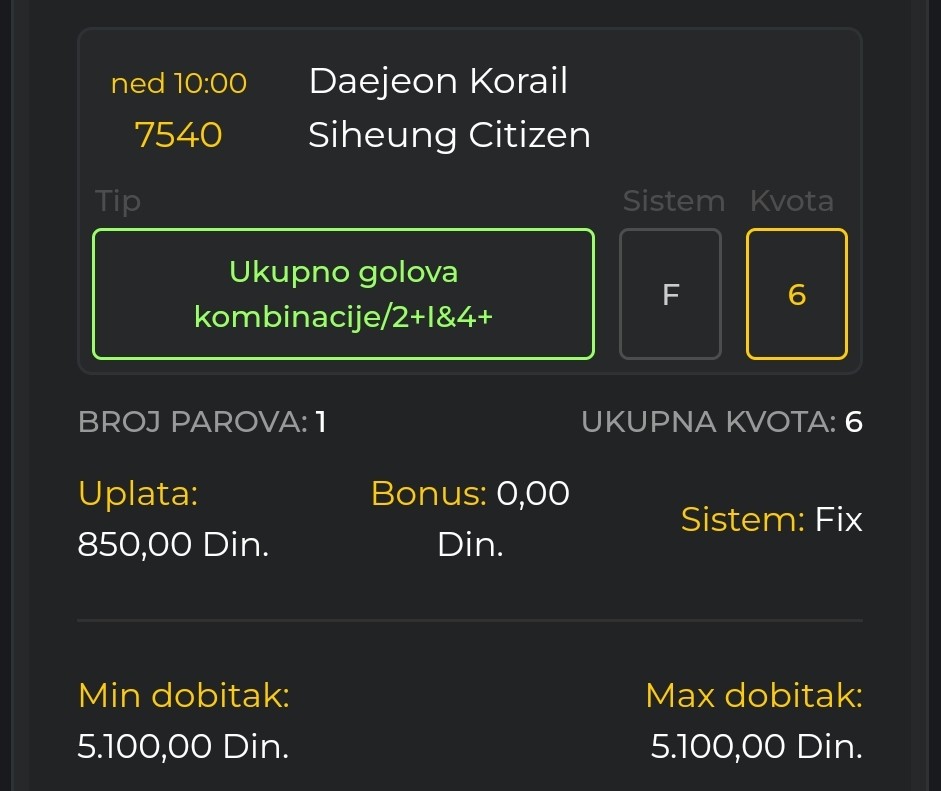
Task: Tap the Bonus 0,00 Din. field
Action: pos(470,519)
